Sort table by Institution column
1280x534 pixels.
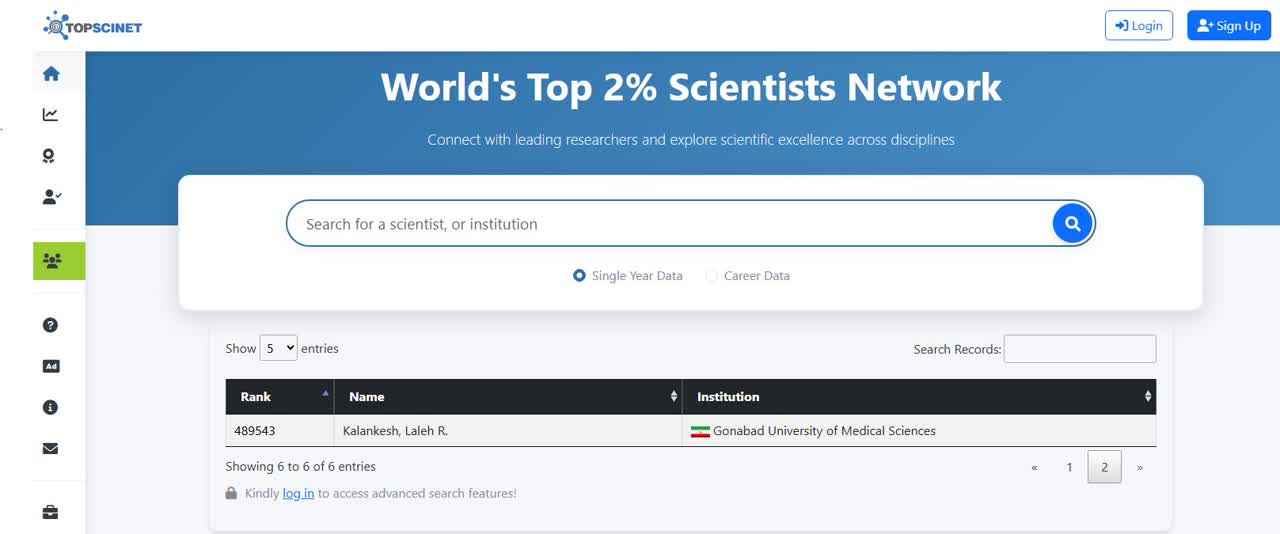coord(918,397)
